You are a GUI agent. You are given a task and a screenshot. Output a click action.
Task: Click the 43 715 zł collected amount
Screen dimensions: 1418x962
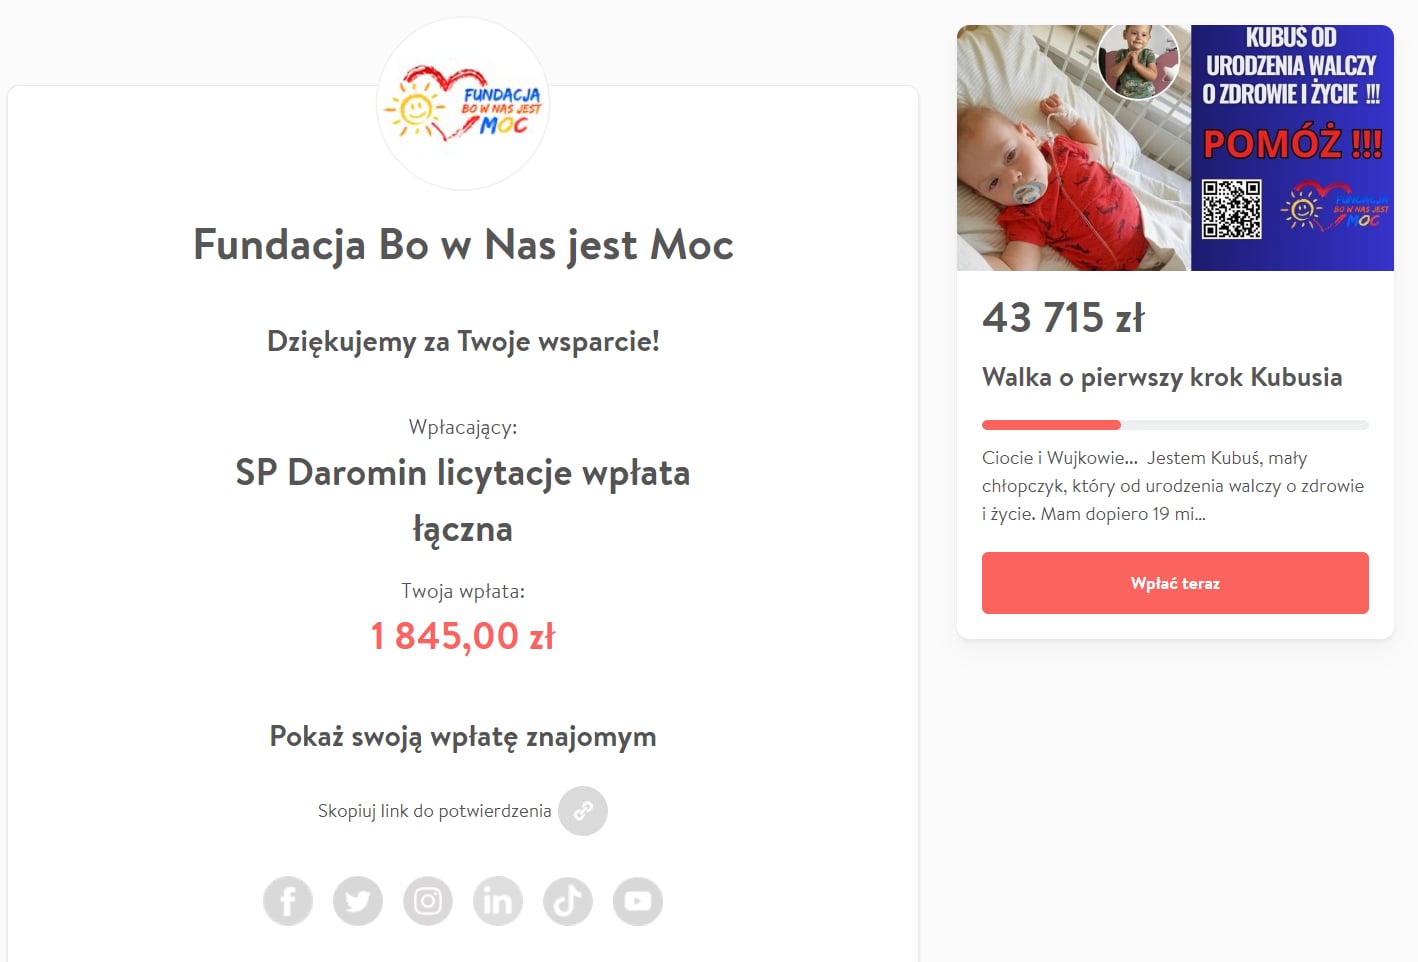pos(1063,318)
